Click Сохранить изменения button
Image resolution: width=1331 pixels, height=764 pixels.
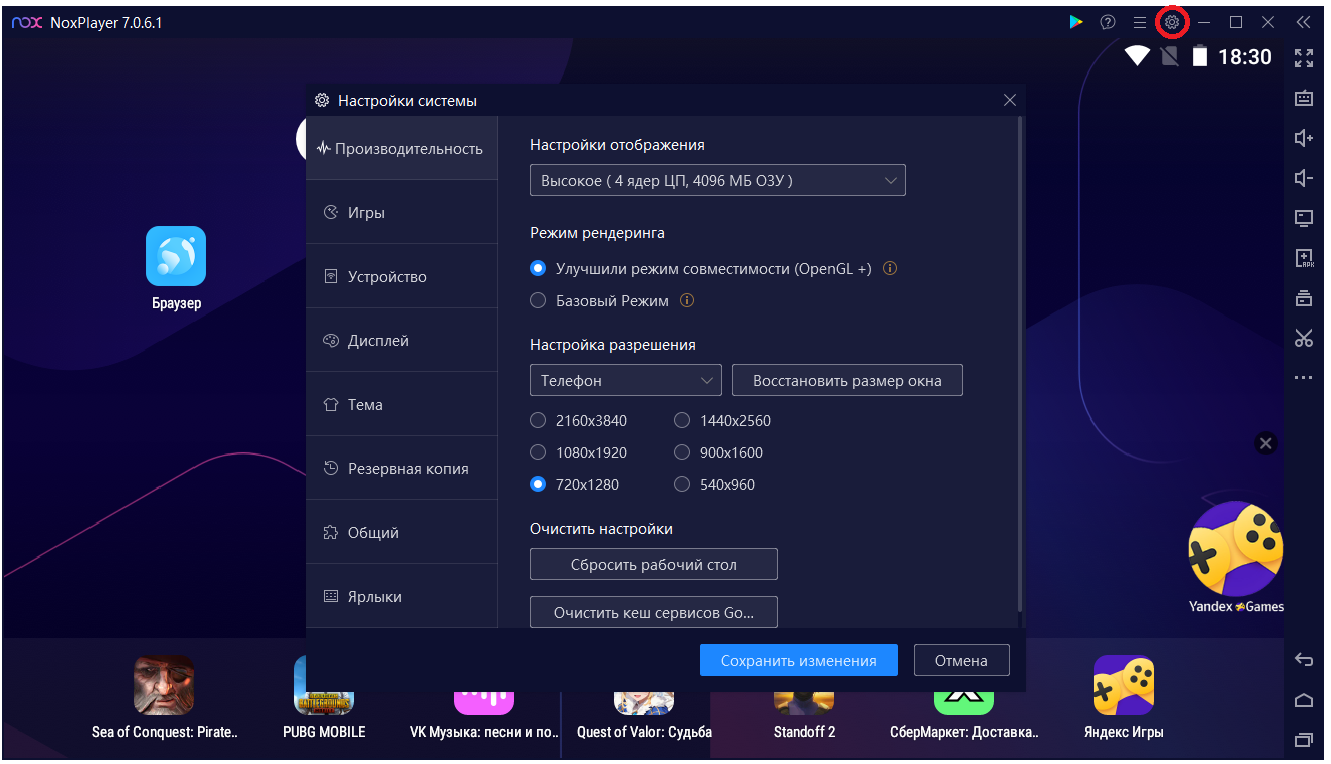pyautogui.click(x=798, y=661)
